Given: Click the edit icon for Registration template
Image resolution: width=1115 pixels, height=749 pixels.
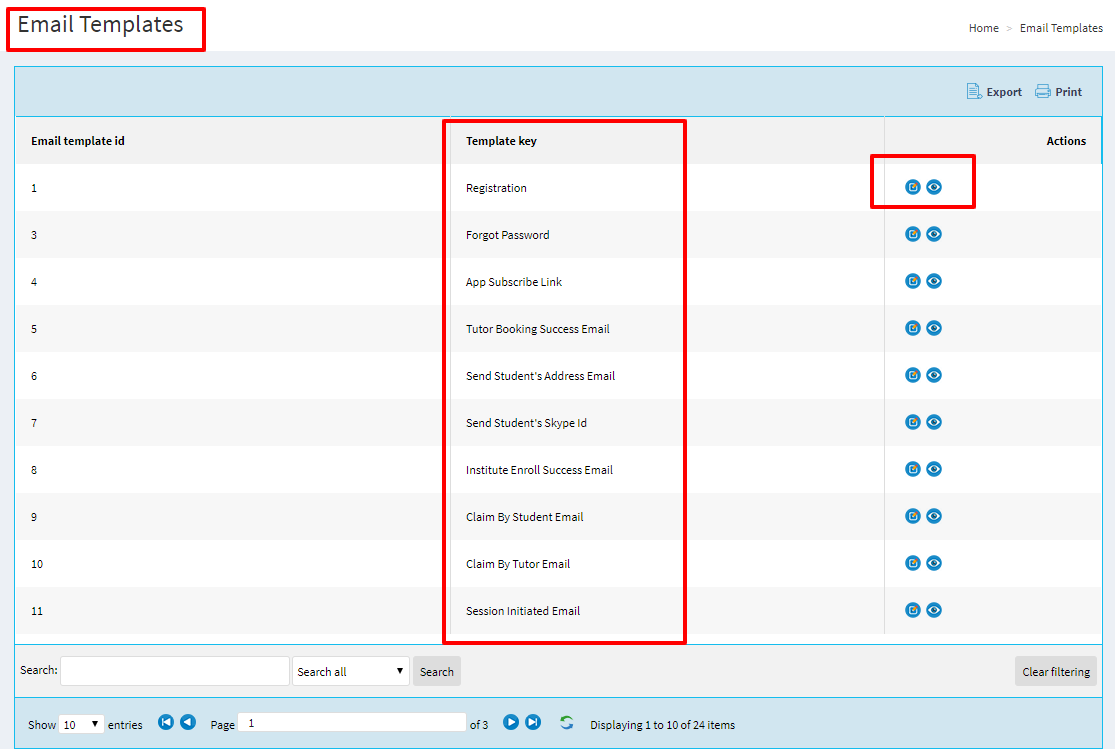Looking at the screenshot, I should pyautogui.click(x=912, y=187).
